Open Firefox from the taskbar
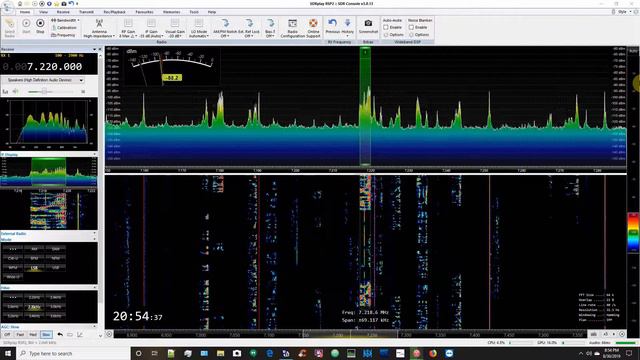 pos(433,353)
